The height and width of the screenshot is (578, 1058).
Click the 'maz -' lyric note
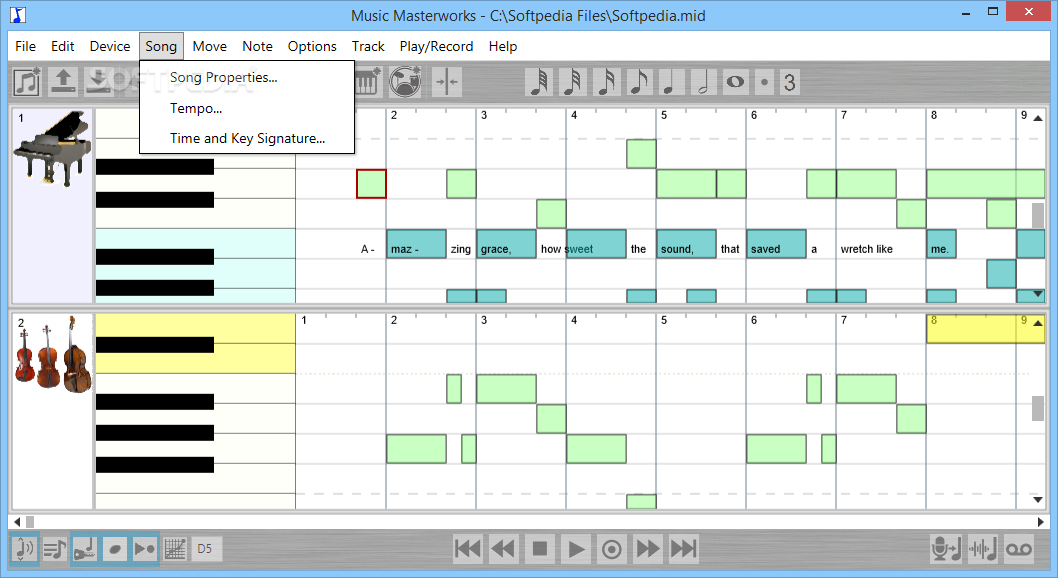[416, 243]
